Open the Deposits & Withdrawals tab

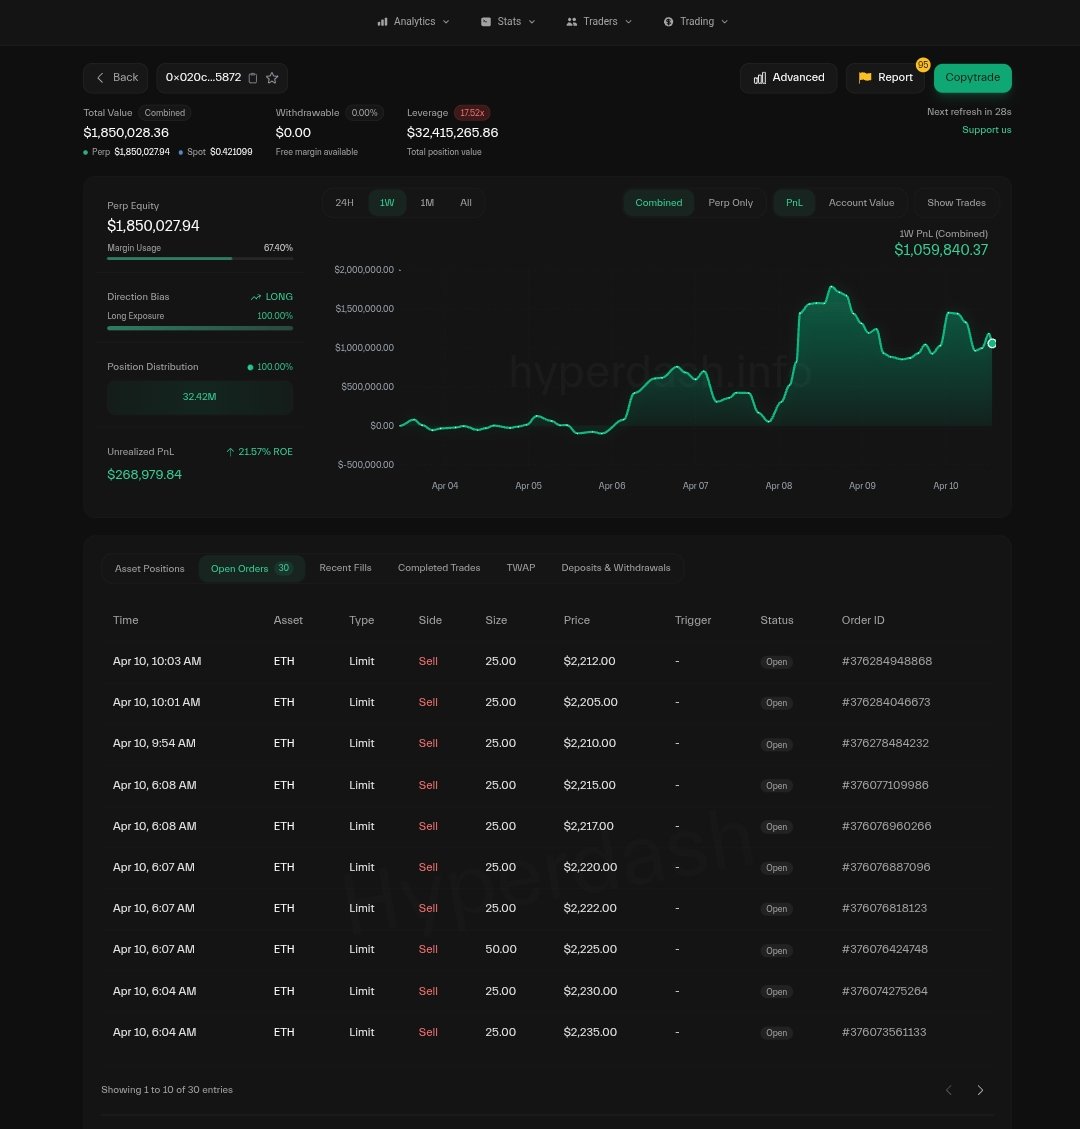pos(615,568)
